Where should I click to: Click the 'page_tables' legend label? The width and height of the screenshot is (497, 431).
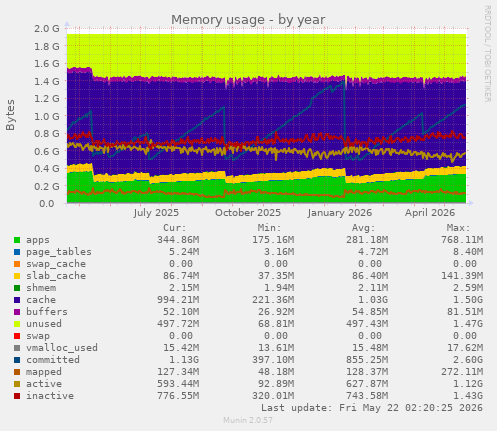pyautogui.click(x=59, y=252)
